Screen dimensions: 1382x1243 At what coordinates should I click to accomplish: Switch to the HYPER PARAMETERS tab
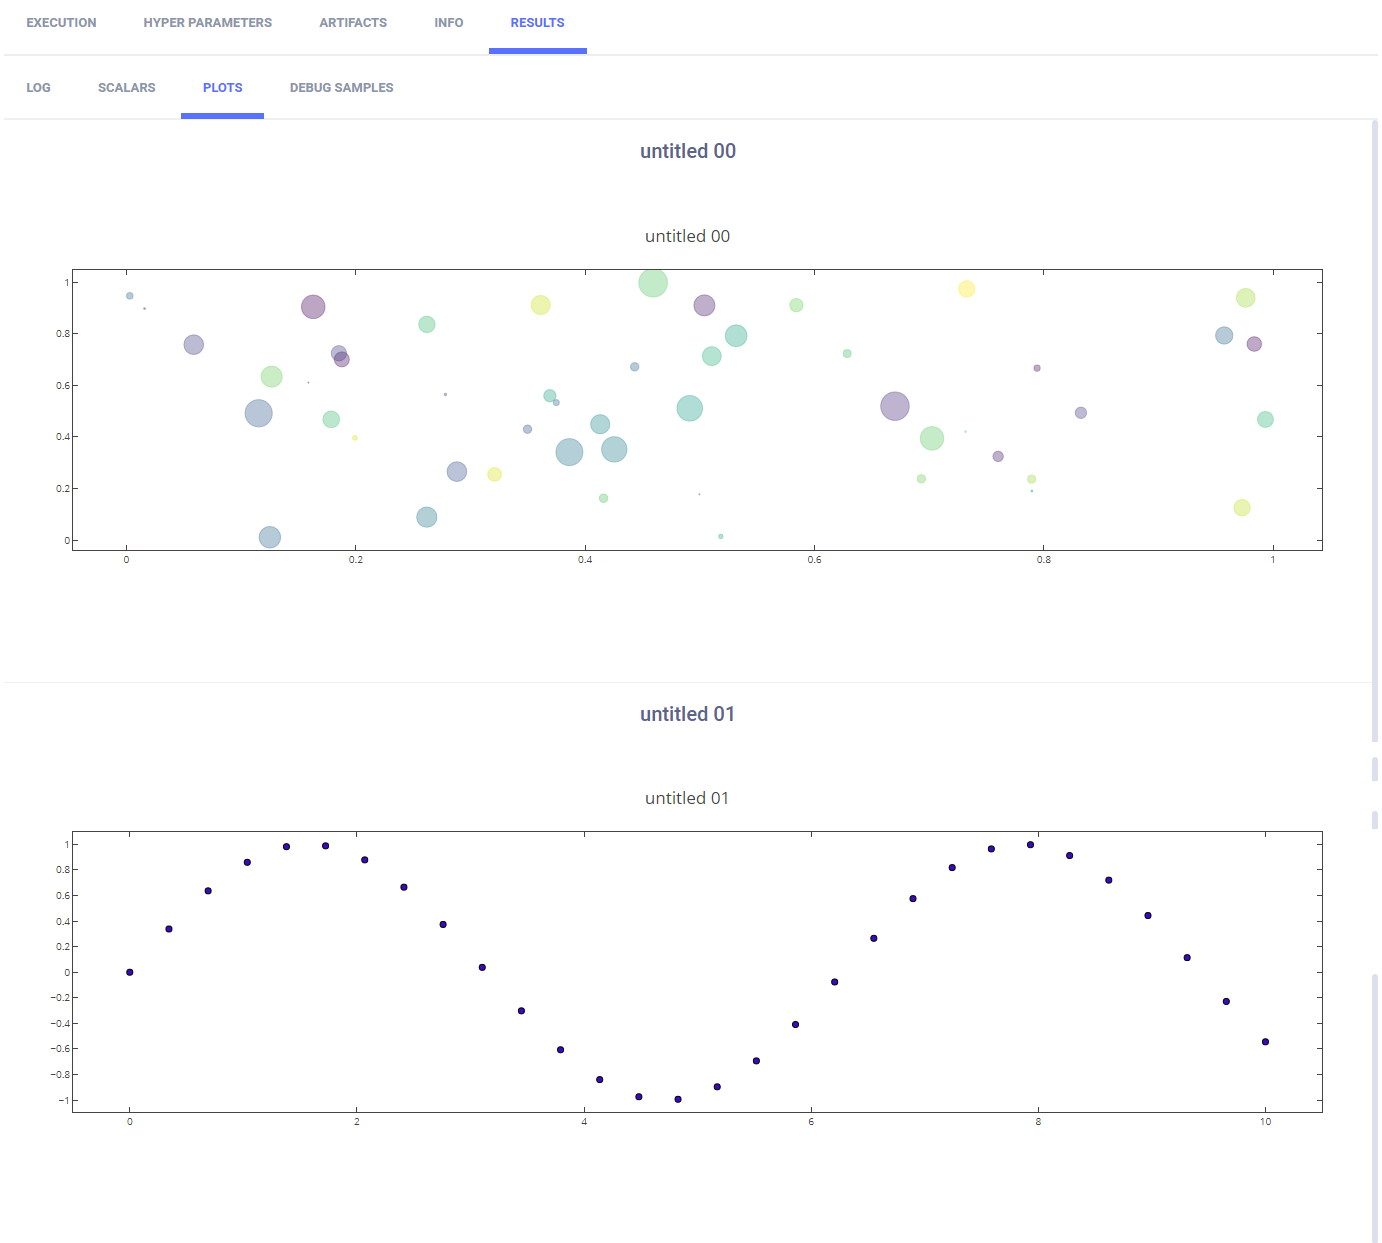pyautogui.click(x=207, y=23)
